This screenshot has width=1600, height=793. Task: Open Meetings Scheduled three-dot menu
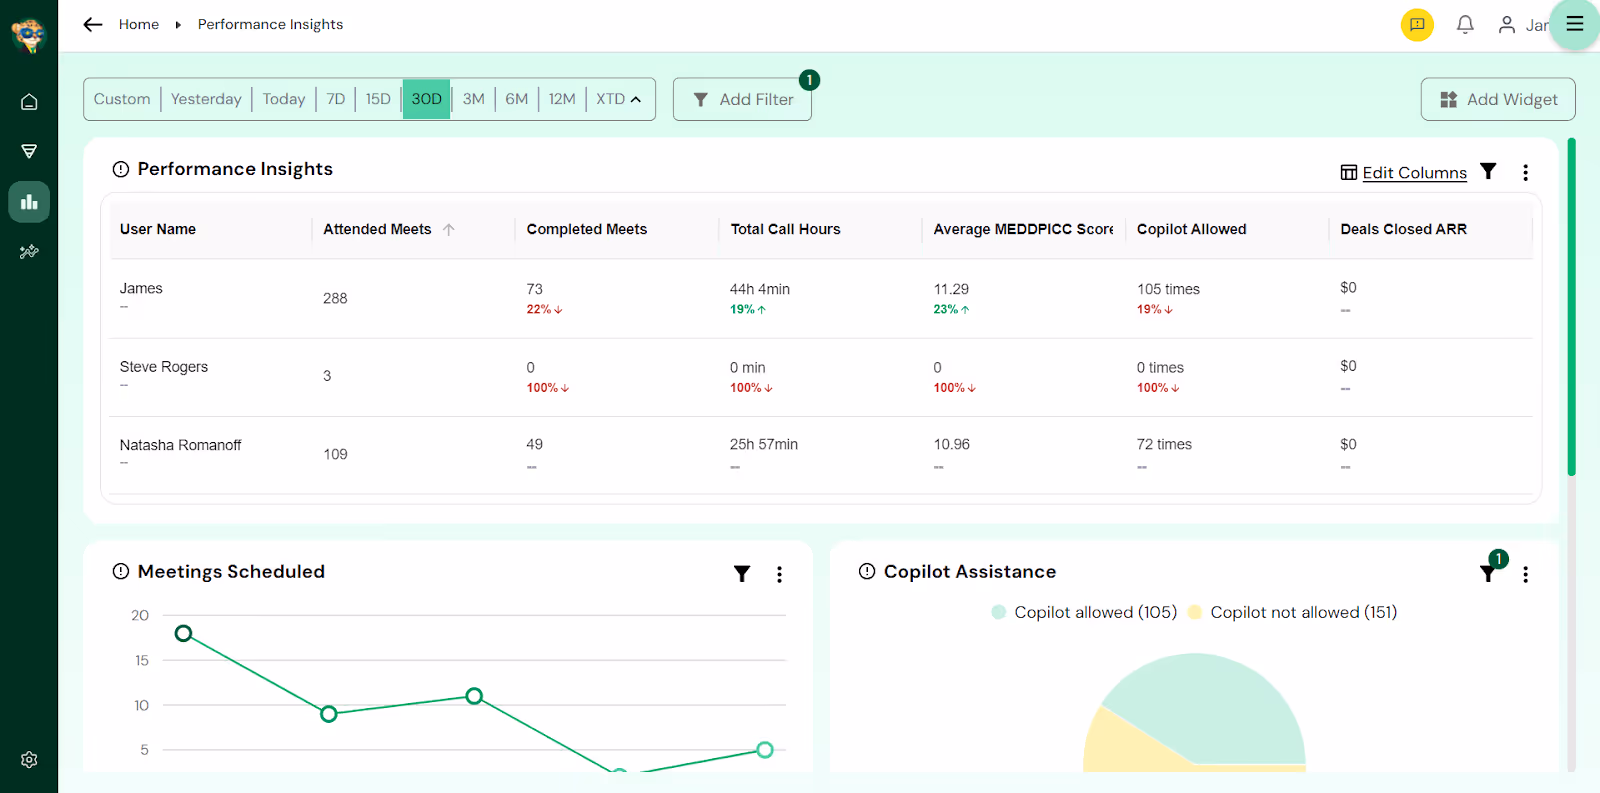(779, 574)
